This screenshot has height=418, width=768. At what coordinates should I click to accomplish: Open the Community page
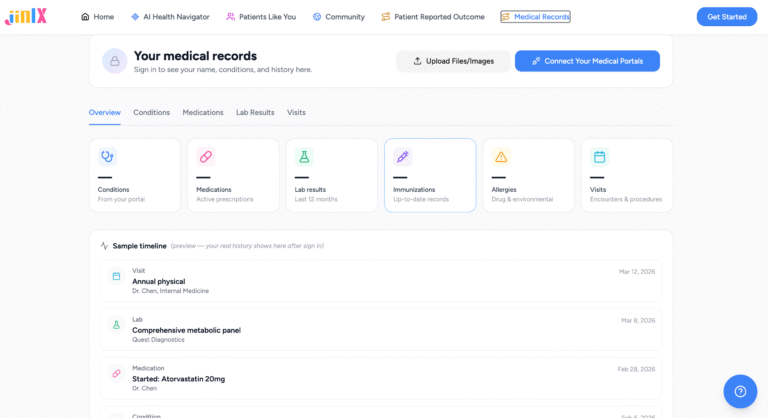pyautogui.click(x=338, y=17)
